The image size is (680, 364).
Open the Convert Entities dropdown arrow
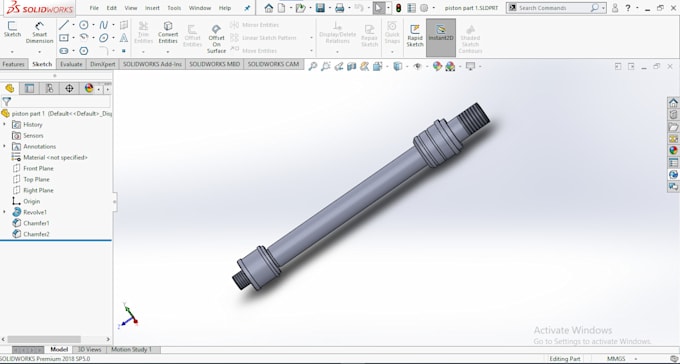[168, 52]
